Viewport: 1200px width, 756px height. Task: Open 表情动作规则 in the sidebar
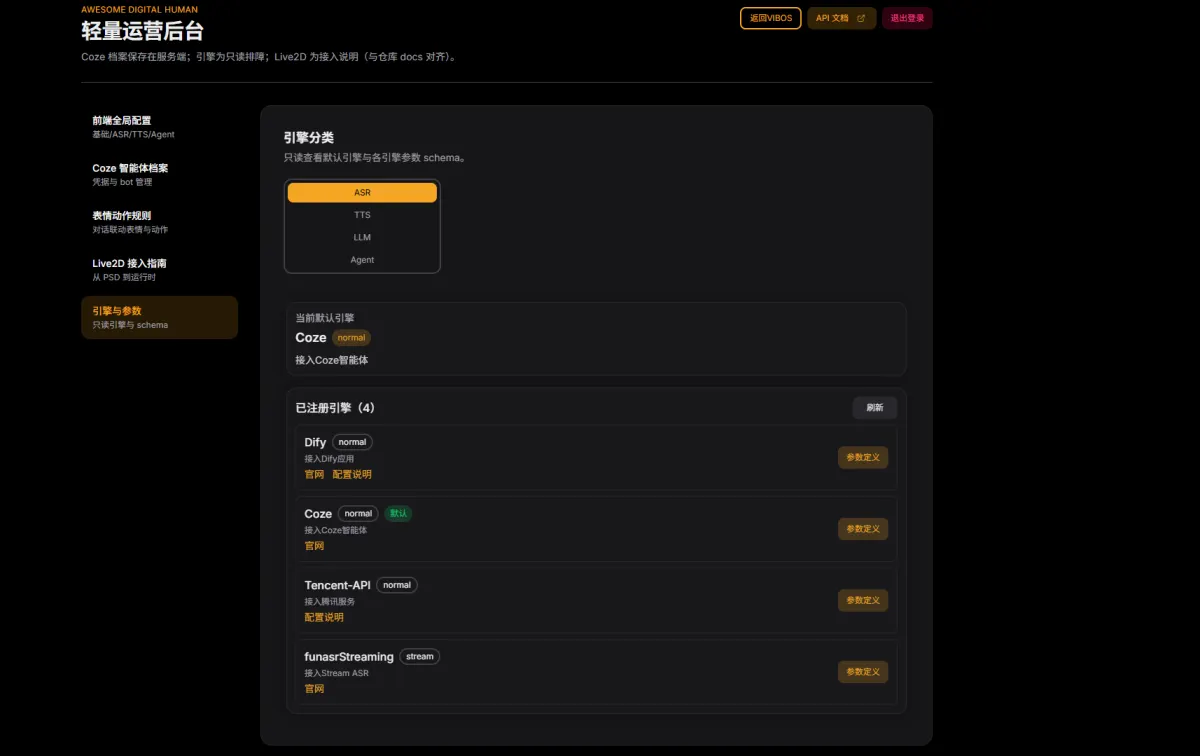pyautogui.click(x=159, y=222)
